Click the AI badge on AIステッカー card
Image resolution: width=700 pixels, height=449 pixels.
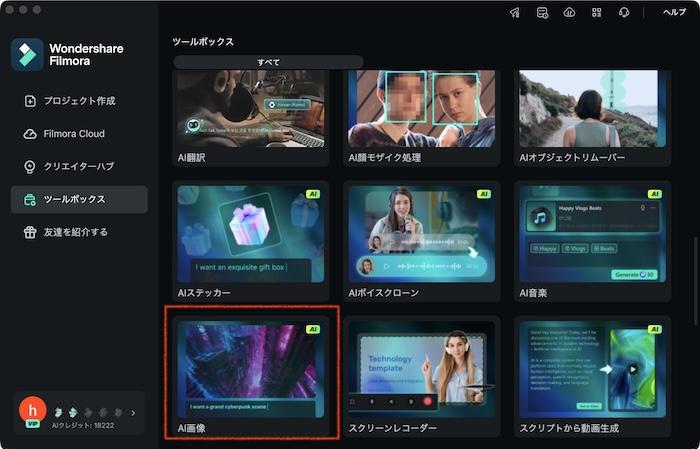click(313, 194)
